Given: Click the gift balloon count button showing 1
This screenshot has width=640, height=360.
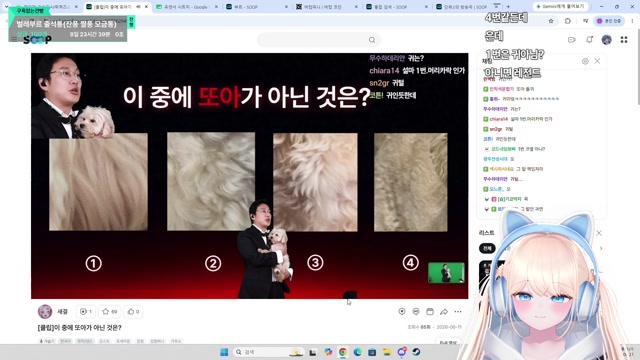Looking at the screenshot, I should (86, 311).
